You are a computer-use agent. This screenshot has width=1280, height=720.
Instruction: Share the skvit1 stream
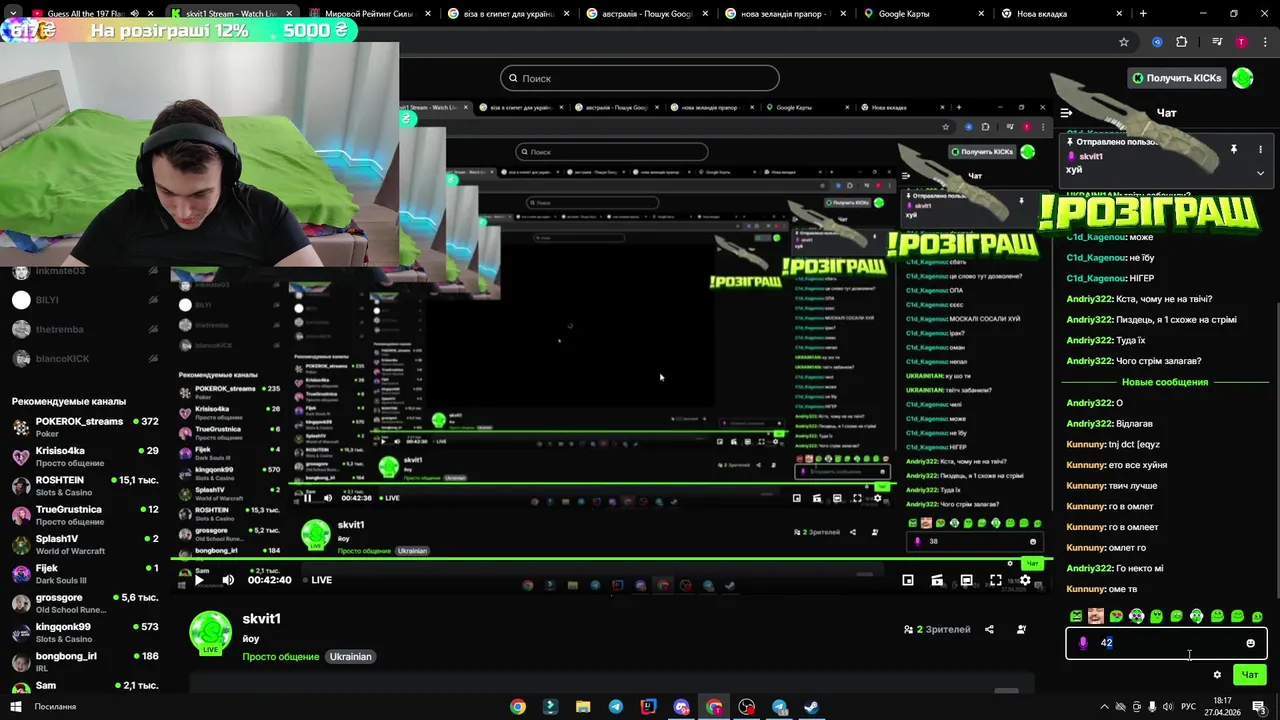(x=989, y=629)
